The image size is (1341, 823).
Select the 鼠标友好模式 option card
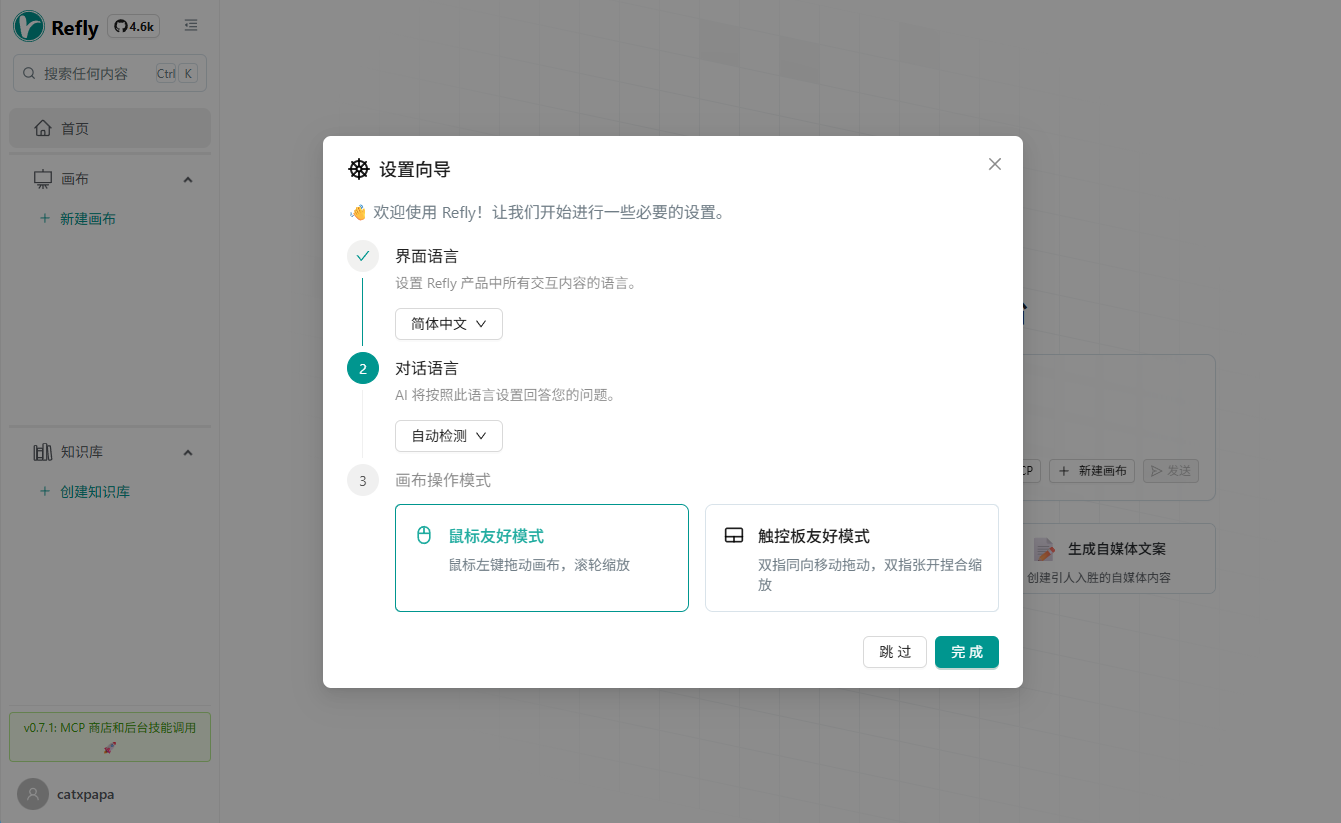[x=542, y=558]
